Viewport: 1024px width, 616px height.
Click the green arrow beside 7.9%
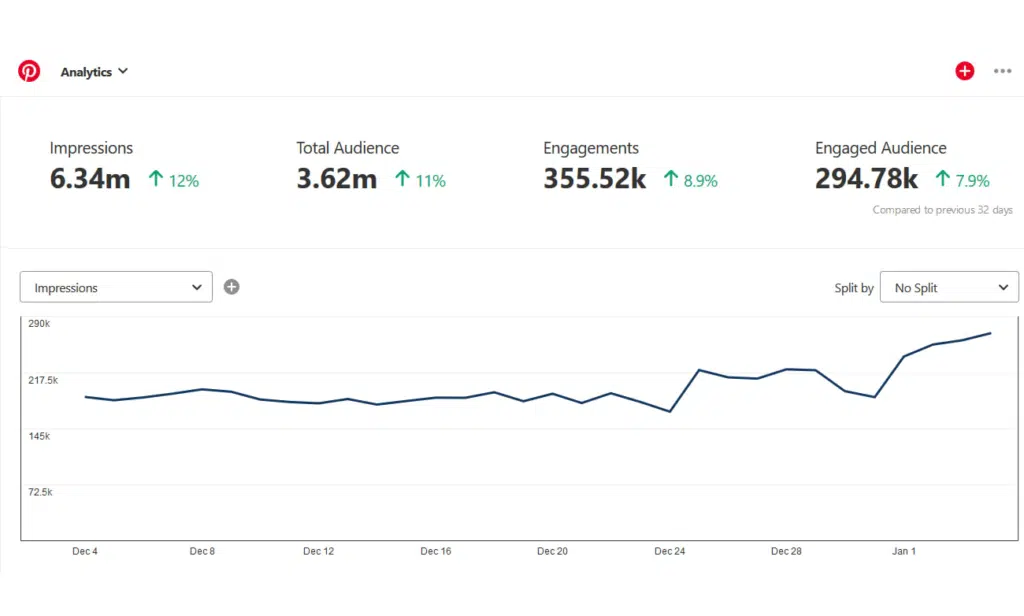942,180
